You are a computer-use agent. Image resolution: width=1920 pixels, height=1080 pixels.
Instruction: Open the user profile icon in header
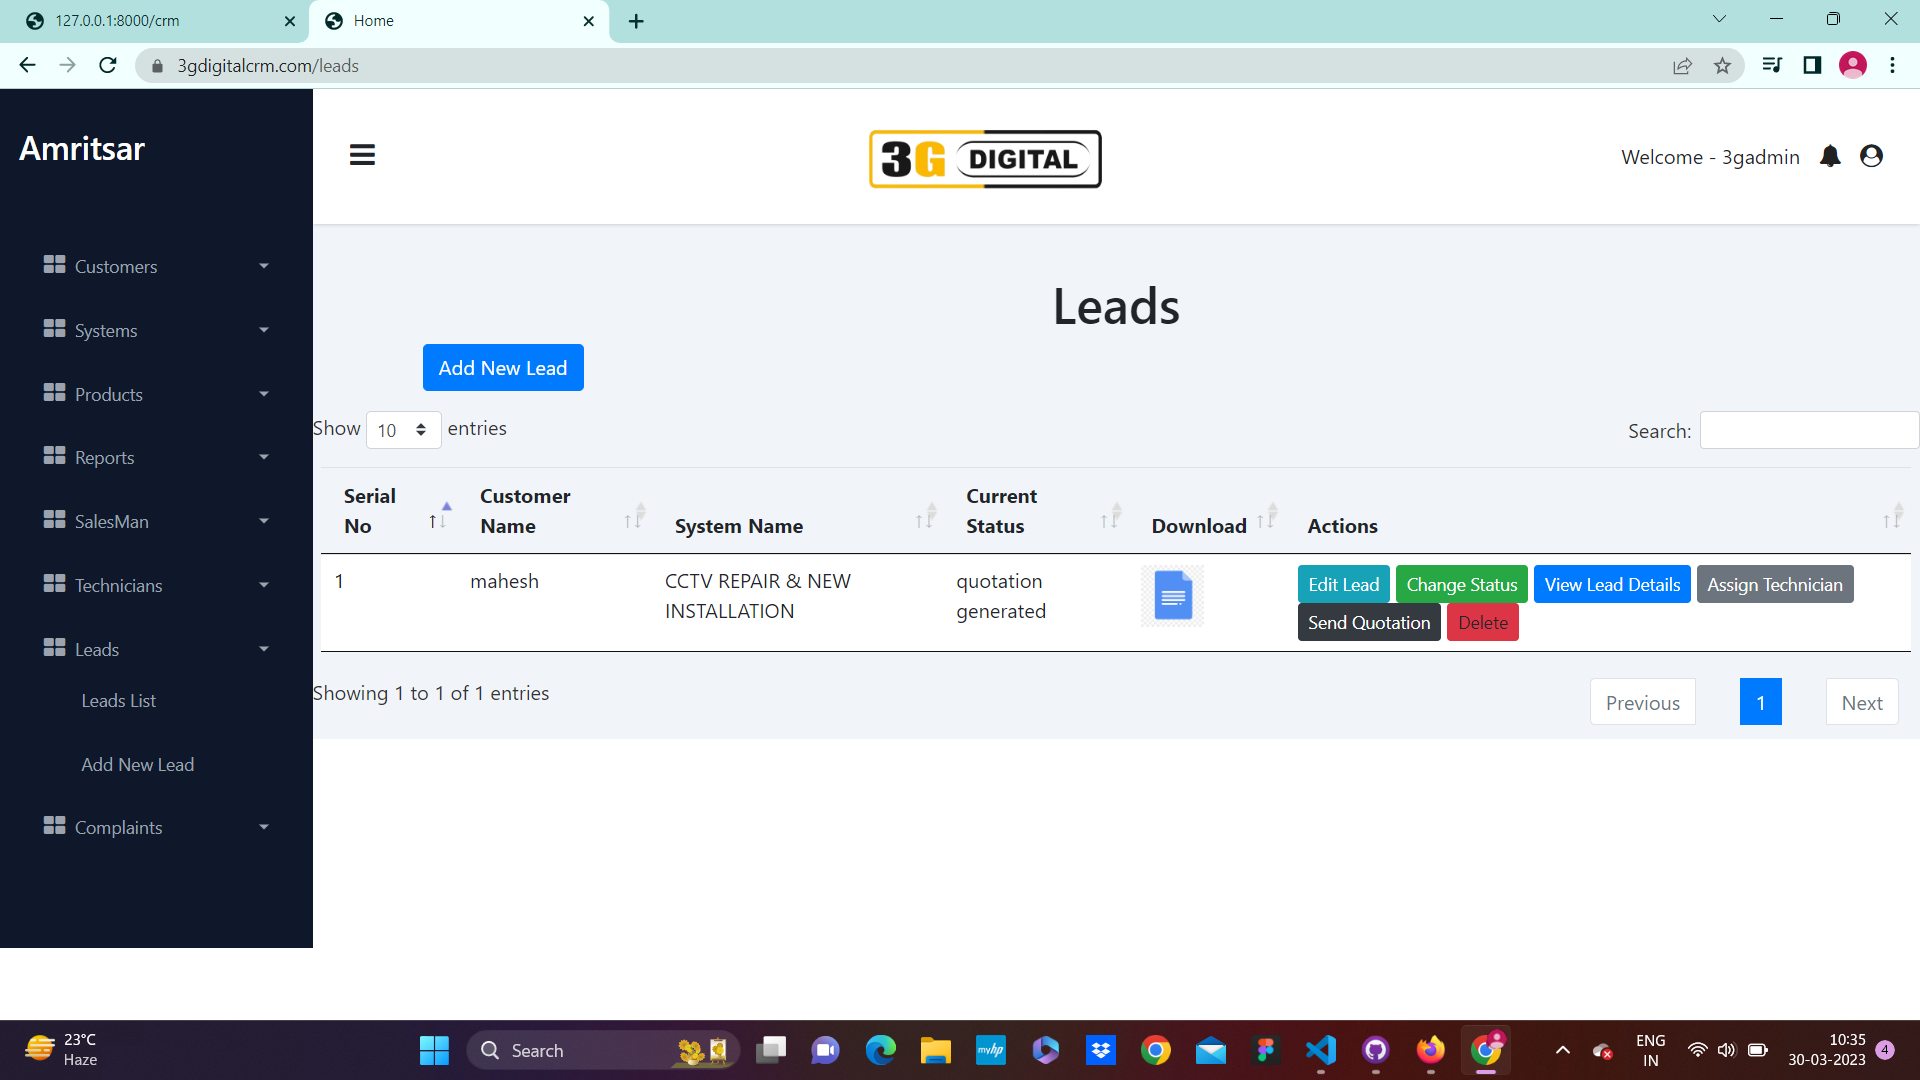coord(1871,156)
